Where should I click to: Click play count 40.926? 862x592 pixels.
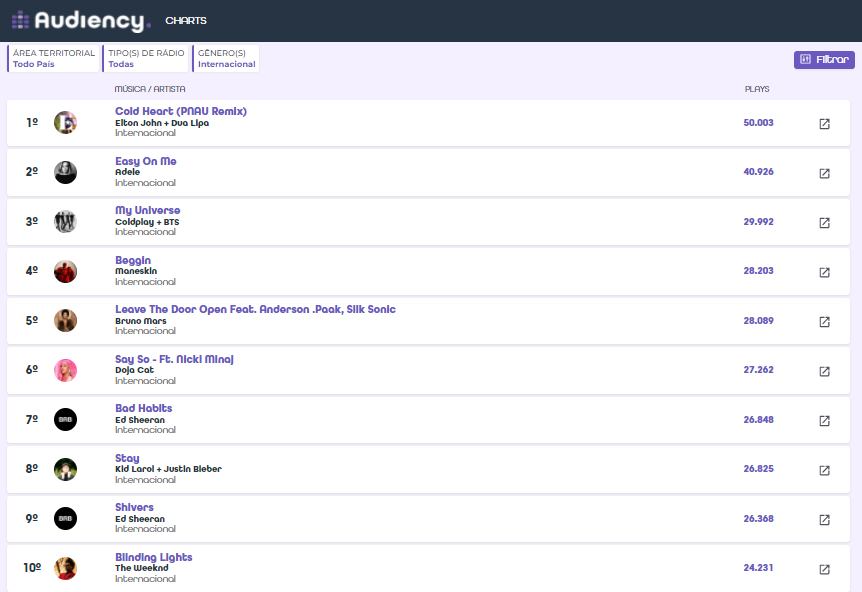758,171
